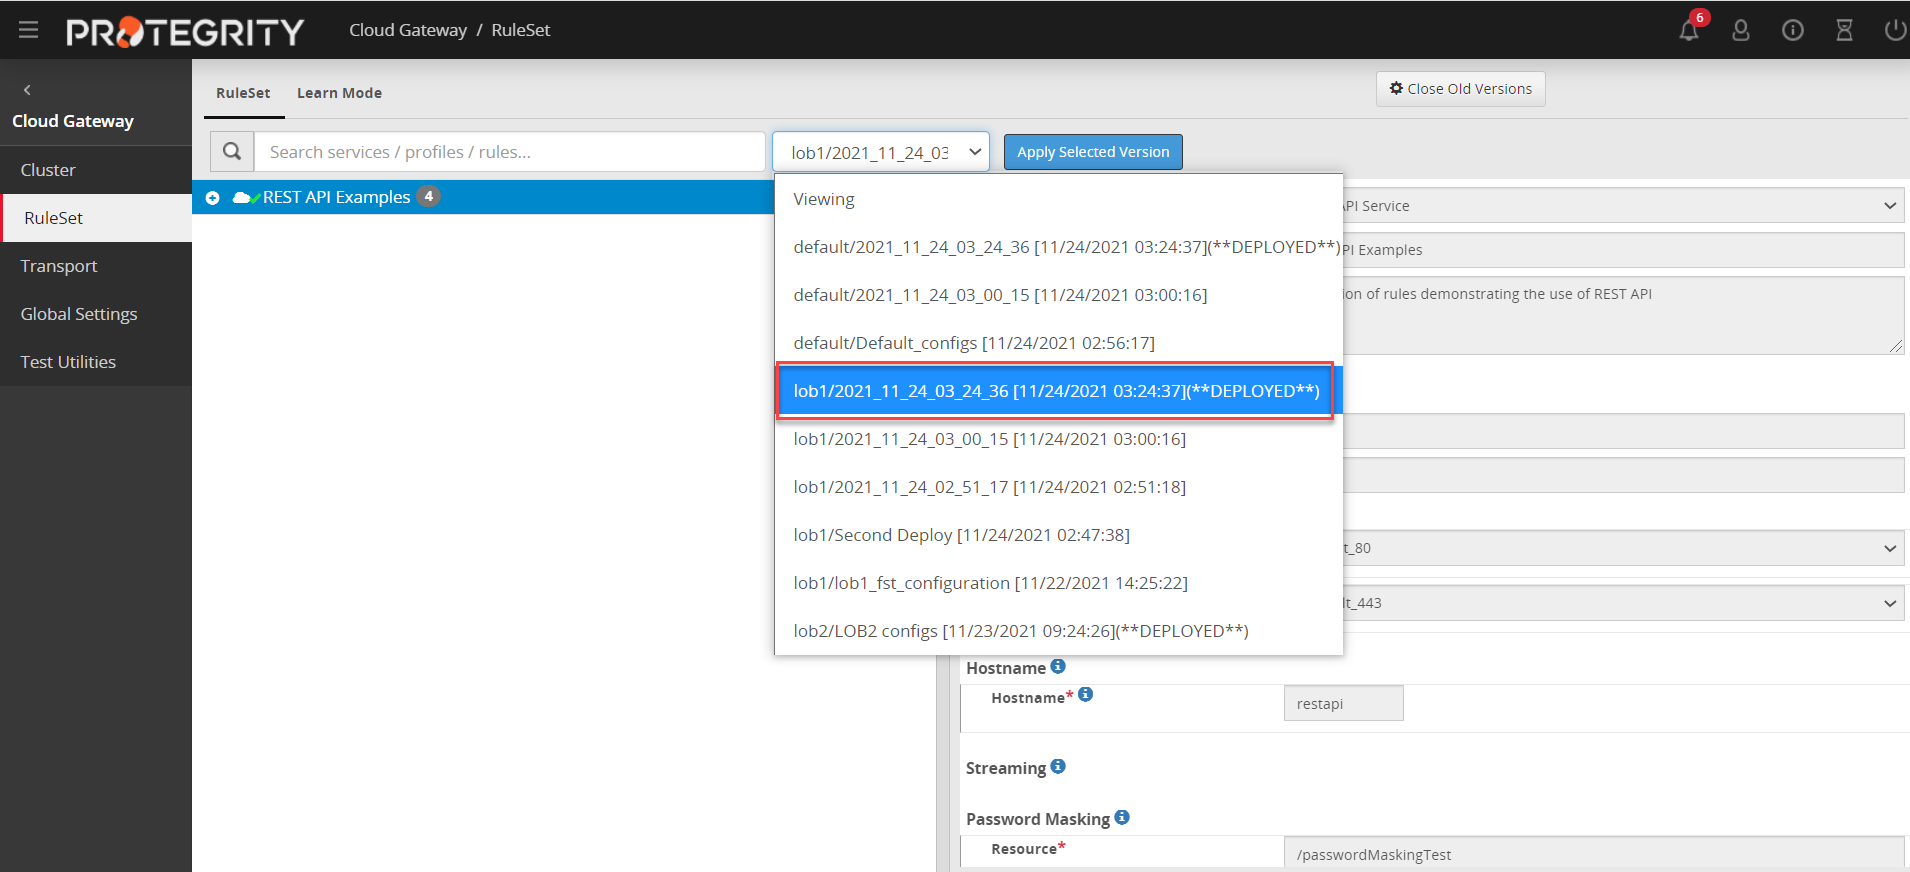Expand REST API Examples plus icon

(x=212, y=198)
